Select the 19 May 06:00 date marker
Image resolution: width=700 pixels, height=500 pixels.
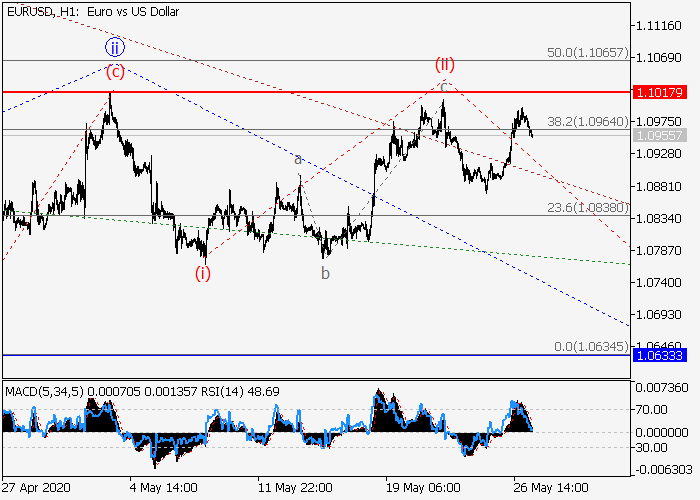click(x=427, y=488)
